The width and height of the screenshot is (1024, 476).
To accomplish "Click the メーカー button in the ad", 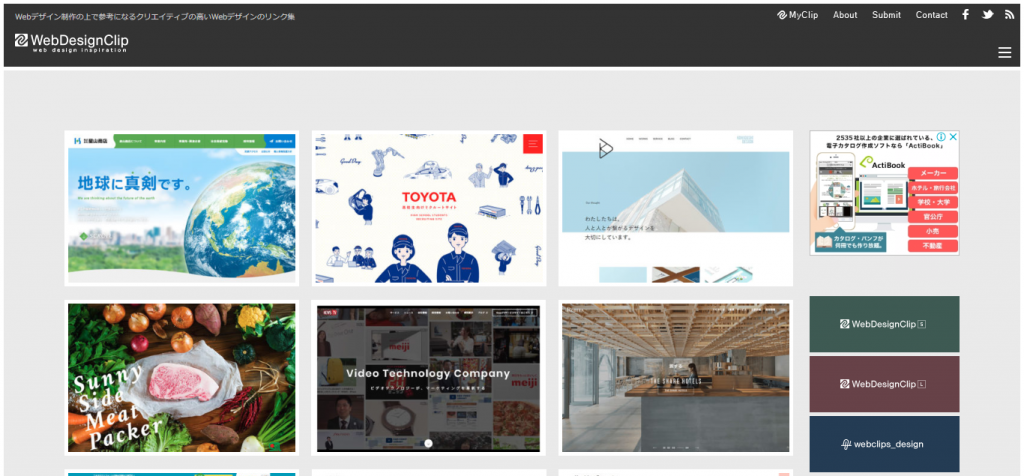I will (x=933, y=173).
